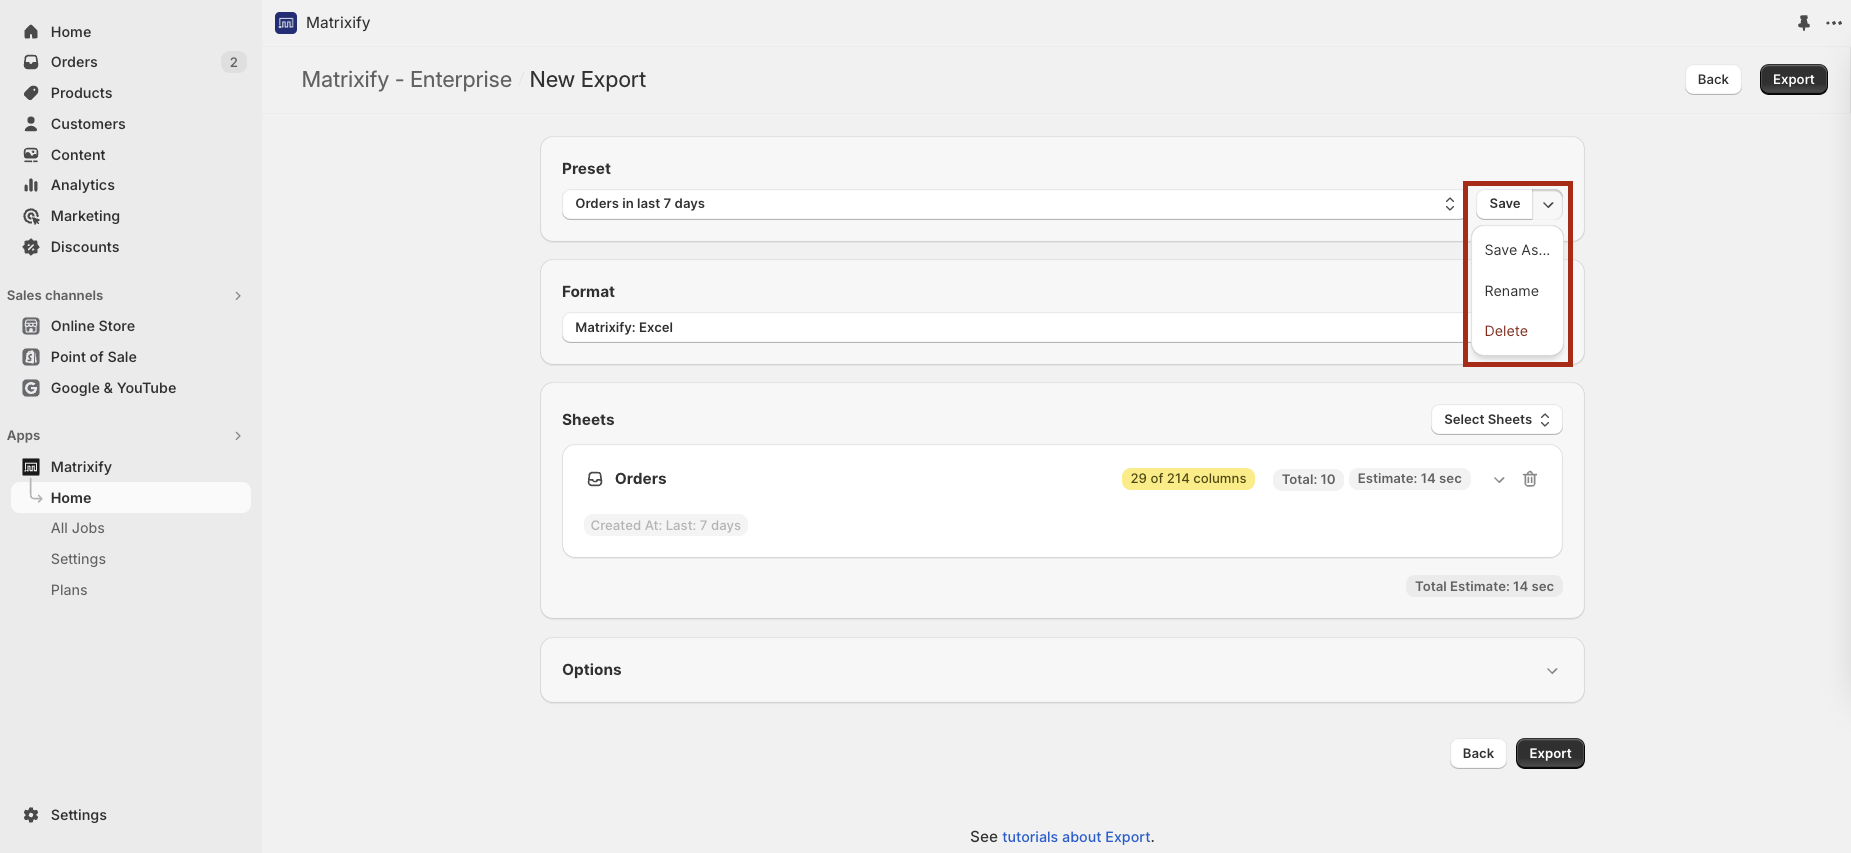Expand the Options section
This screenshot has height=853, width=1851.
click(1551, 670)
